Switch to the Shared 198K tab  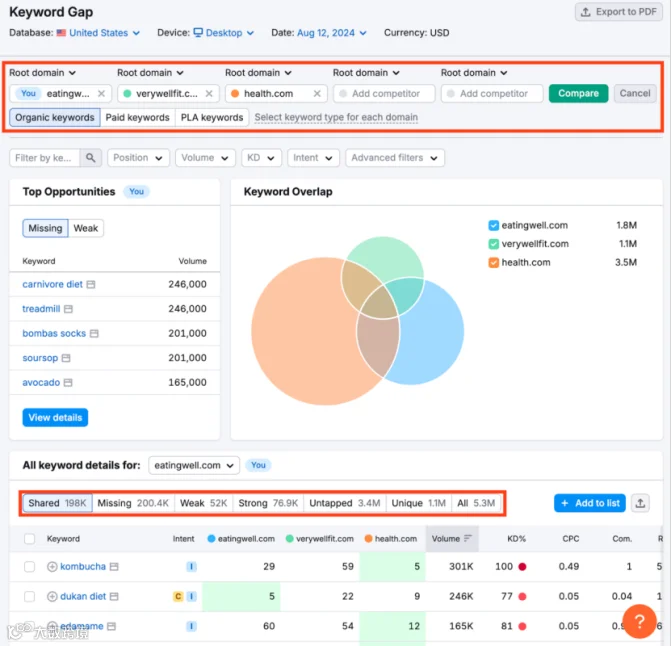(57, 503)
